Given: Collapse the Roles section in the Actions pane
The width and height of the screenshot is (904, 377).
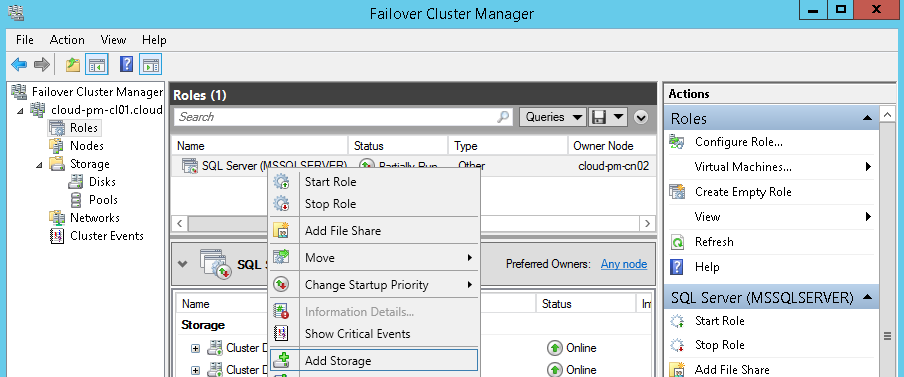Looking at the screenshot, I should (867, 118).
